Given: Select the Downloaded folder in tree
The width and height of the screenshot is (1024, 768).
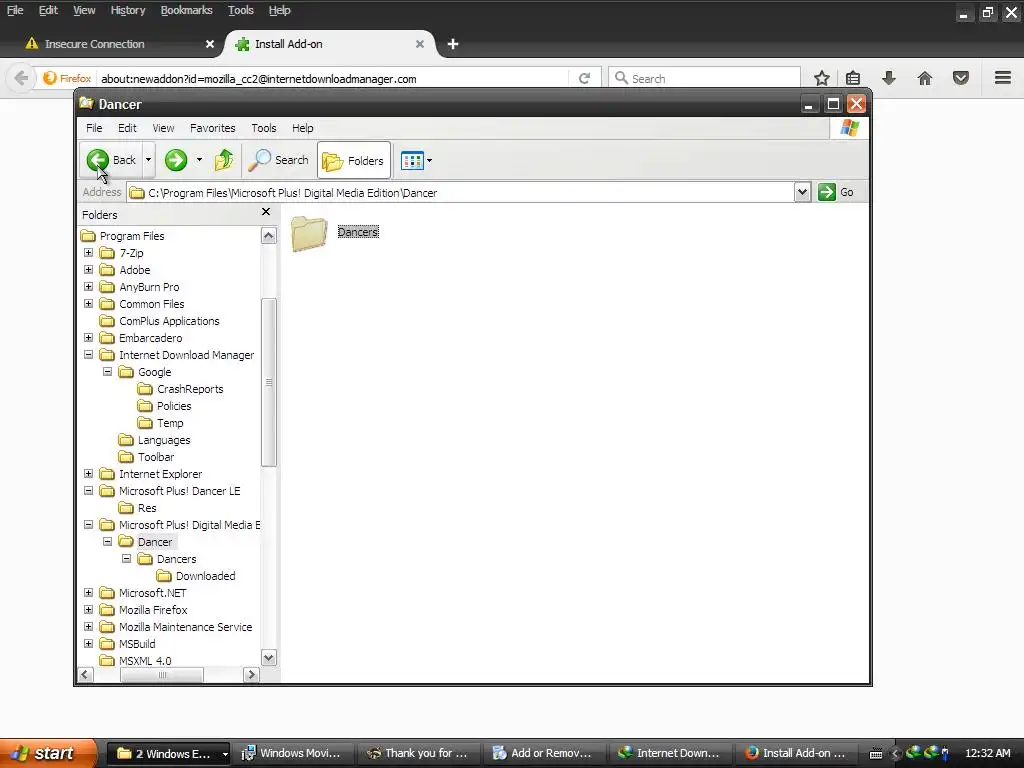Looking at the screenshot, I should pos(196,575).
